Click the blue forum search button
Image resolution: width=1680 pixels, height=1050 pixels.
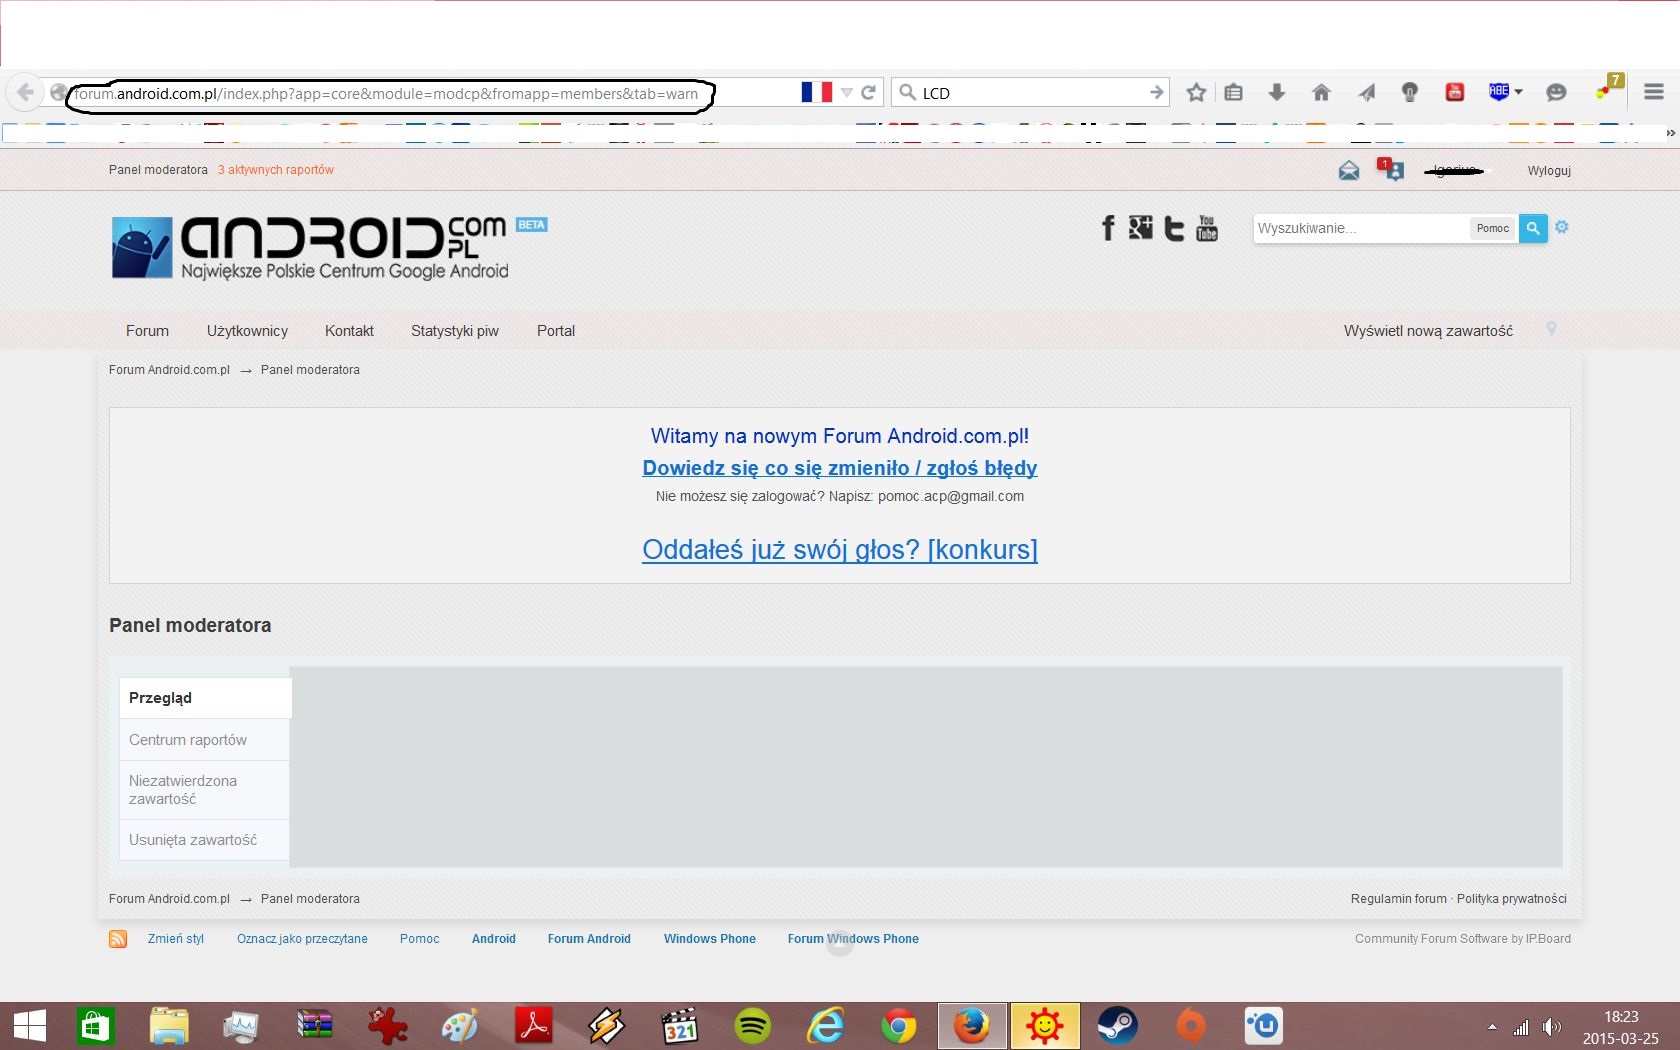[1532, 228]
